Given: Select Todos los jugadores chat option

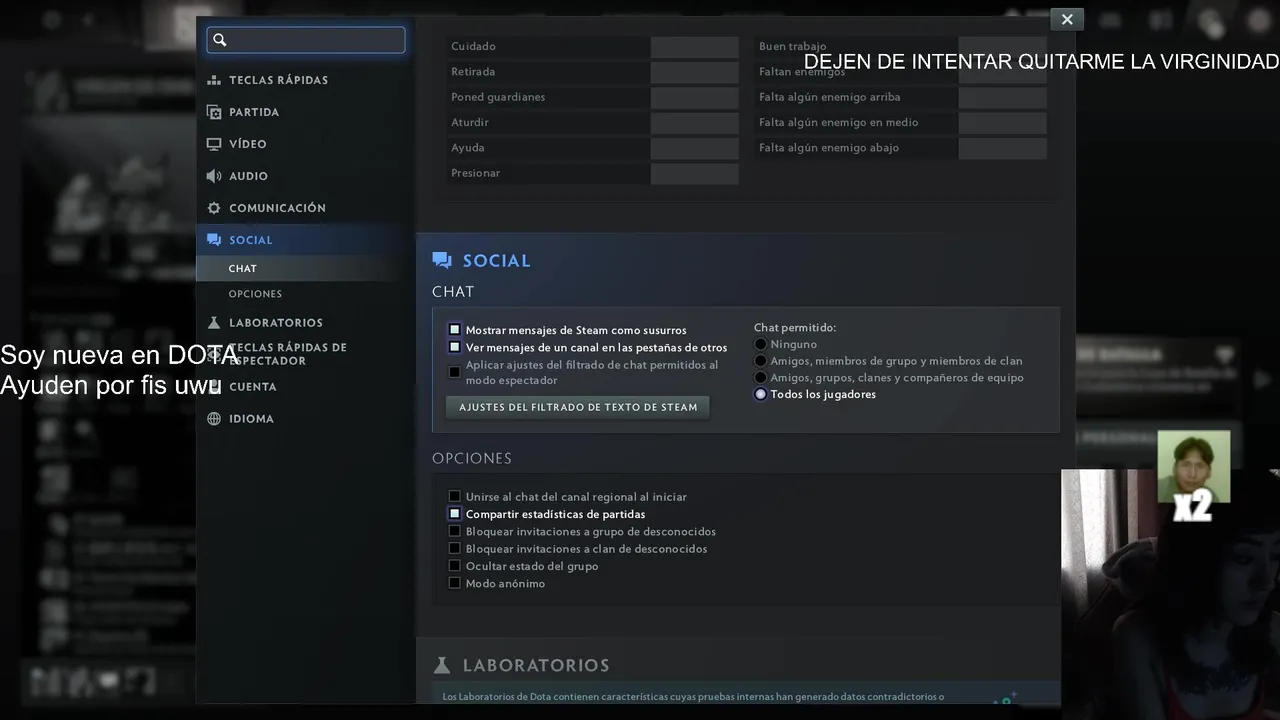Looking at the screenshot, I should pyautogui.click(x=761, y=394).
